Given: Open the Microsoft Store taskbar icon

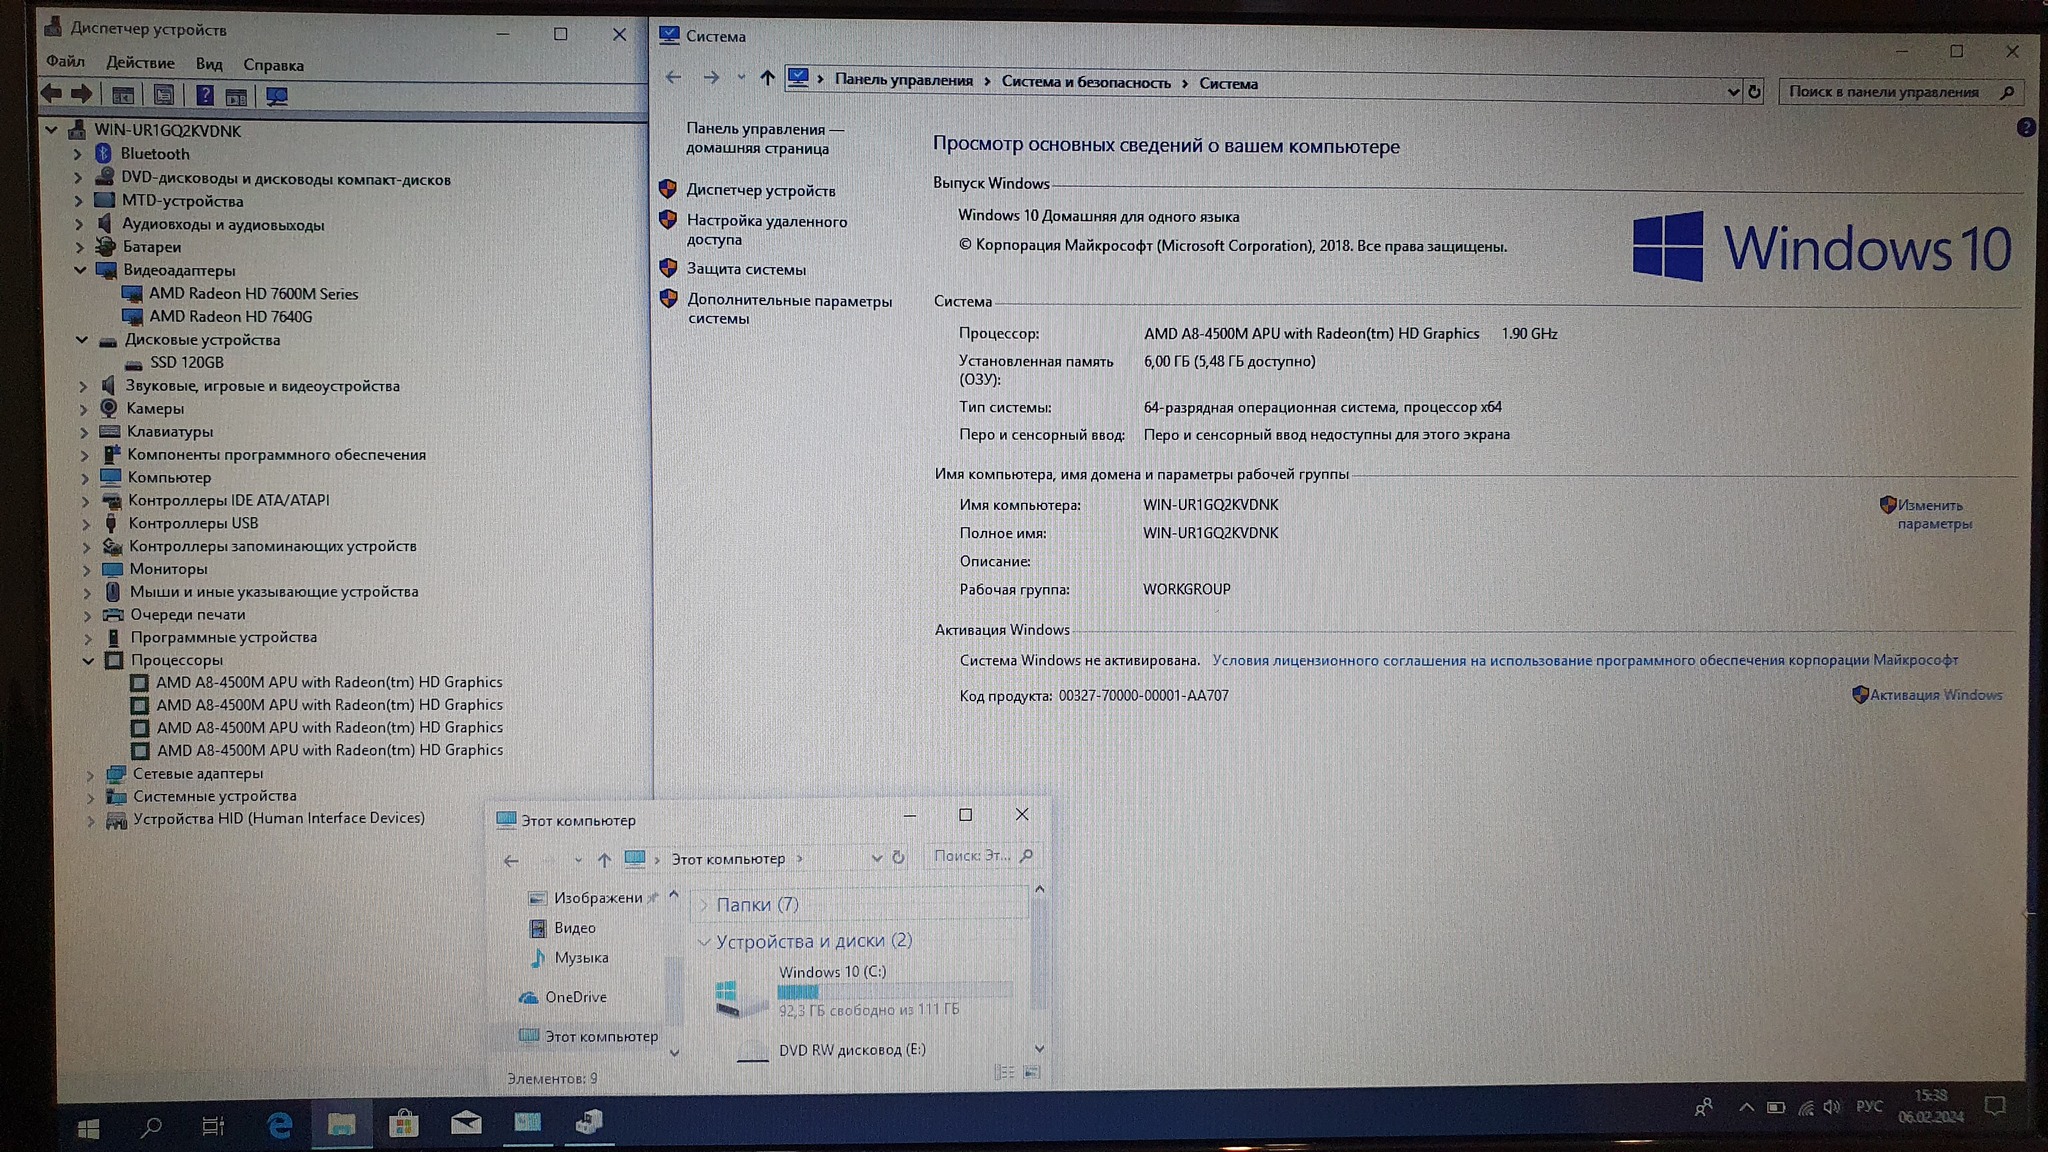Looking at the screenshot, I should [x=404, y=1125].
